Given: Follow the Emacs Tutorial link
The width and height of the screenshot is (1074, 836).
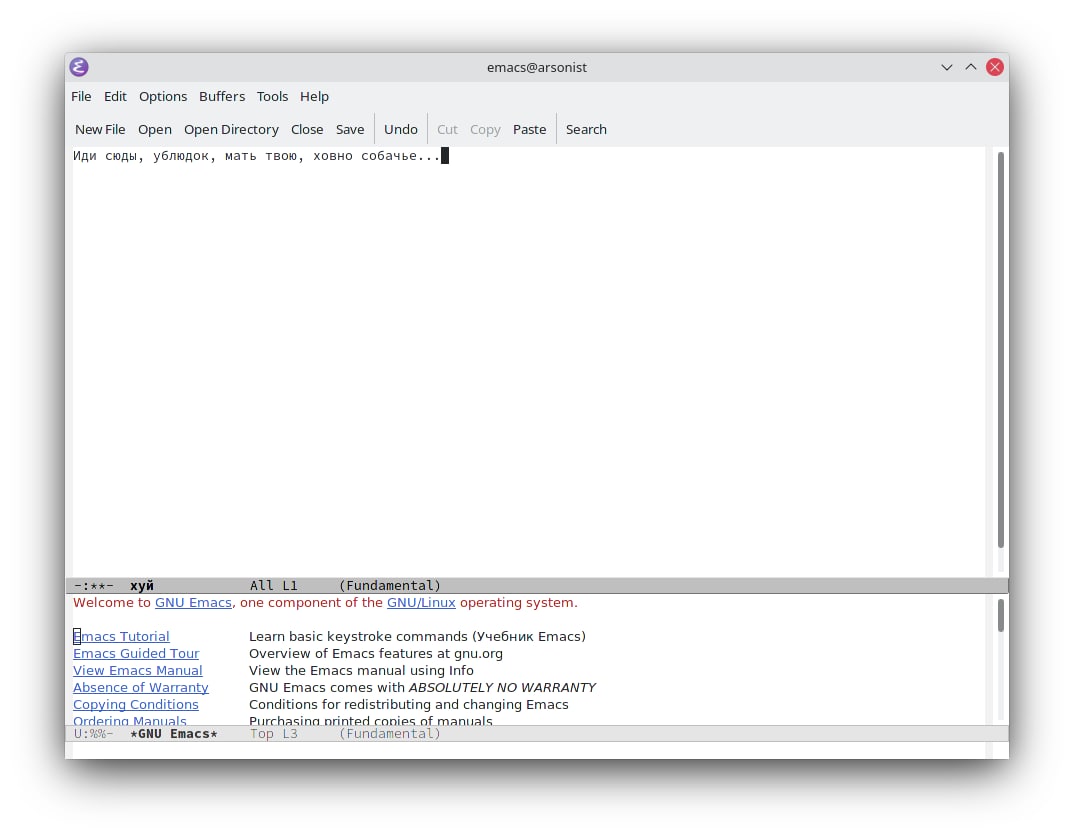Looking at the screenshot, I should [x=121, y=637].
